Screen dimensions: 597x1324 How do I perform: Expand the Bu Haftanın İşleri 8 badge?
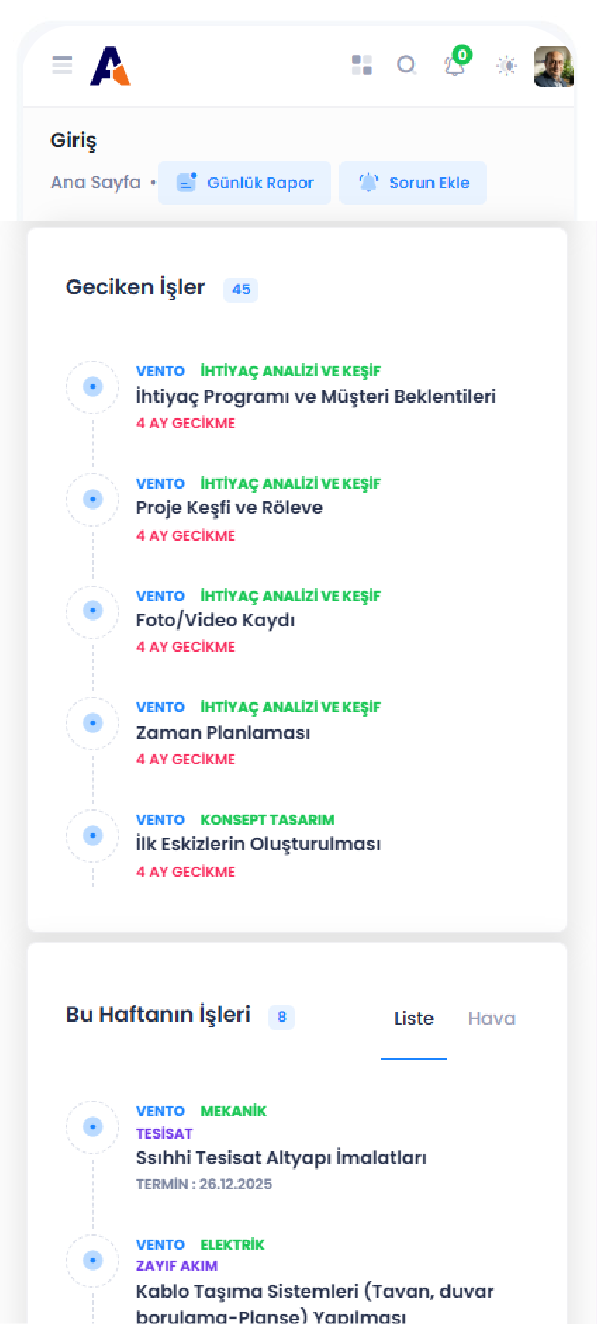pos(281,1016)
